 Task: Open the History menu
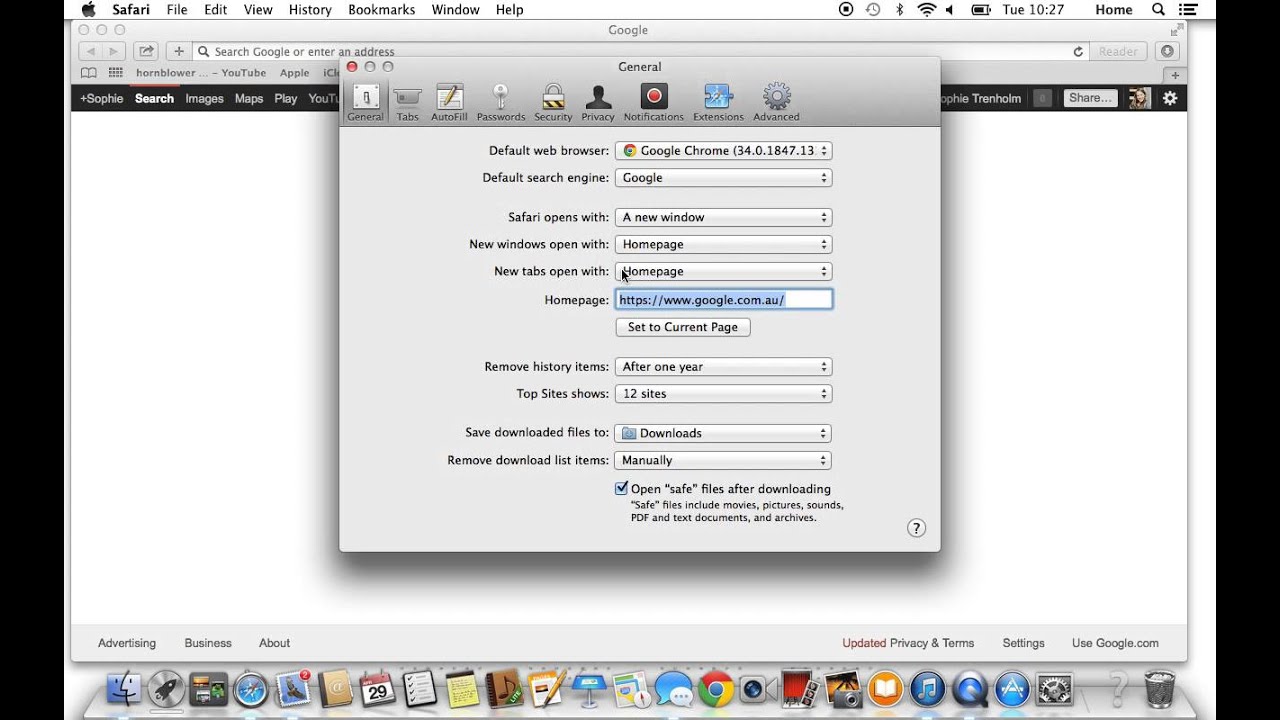pos(310,10)
